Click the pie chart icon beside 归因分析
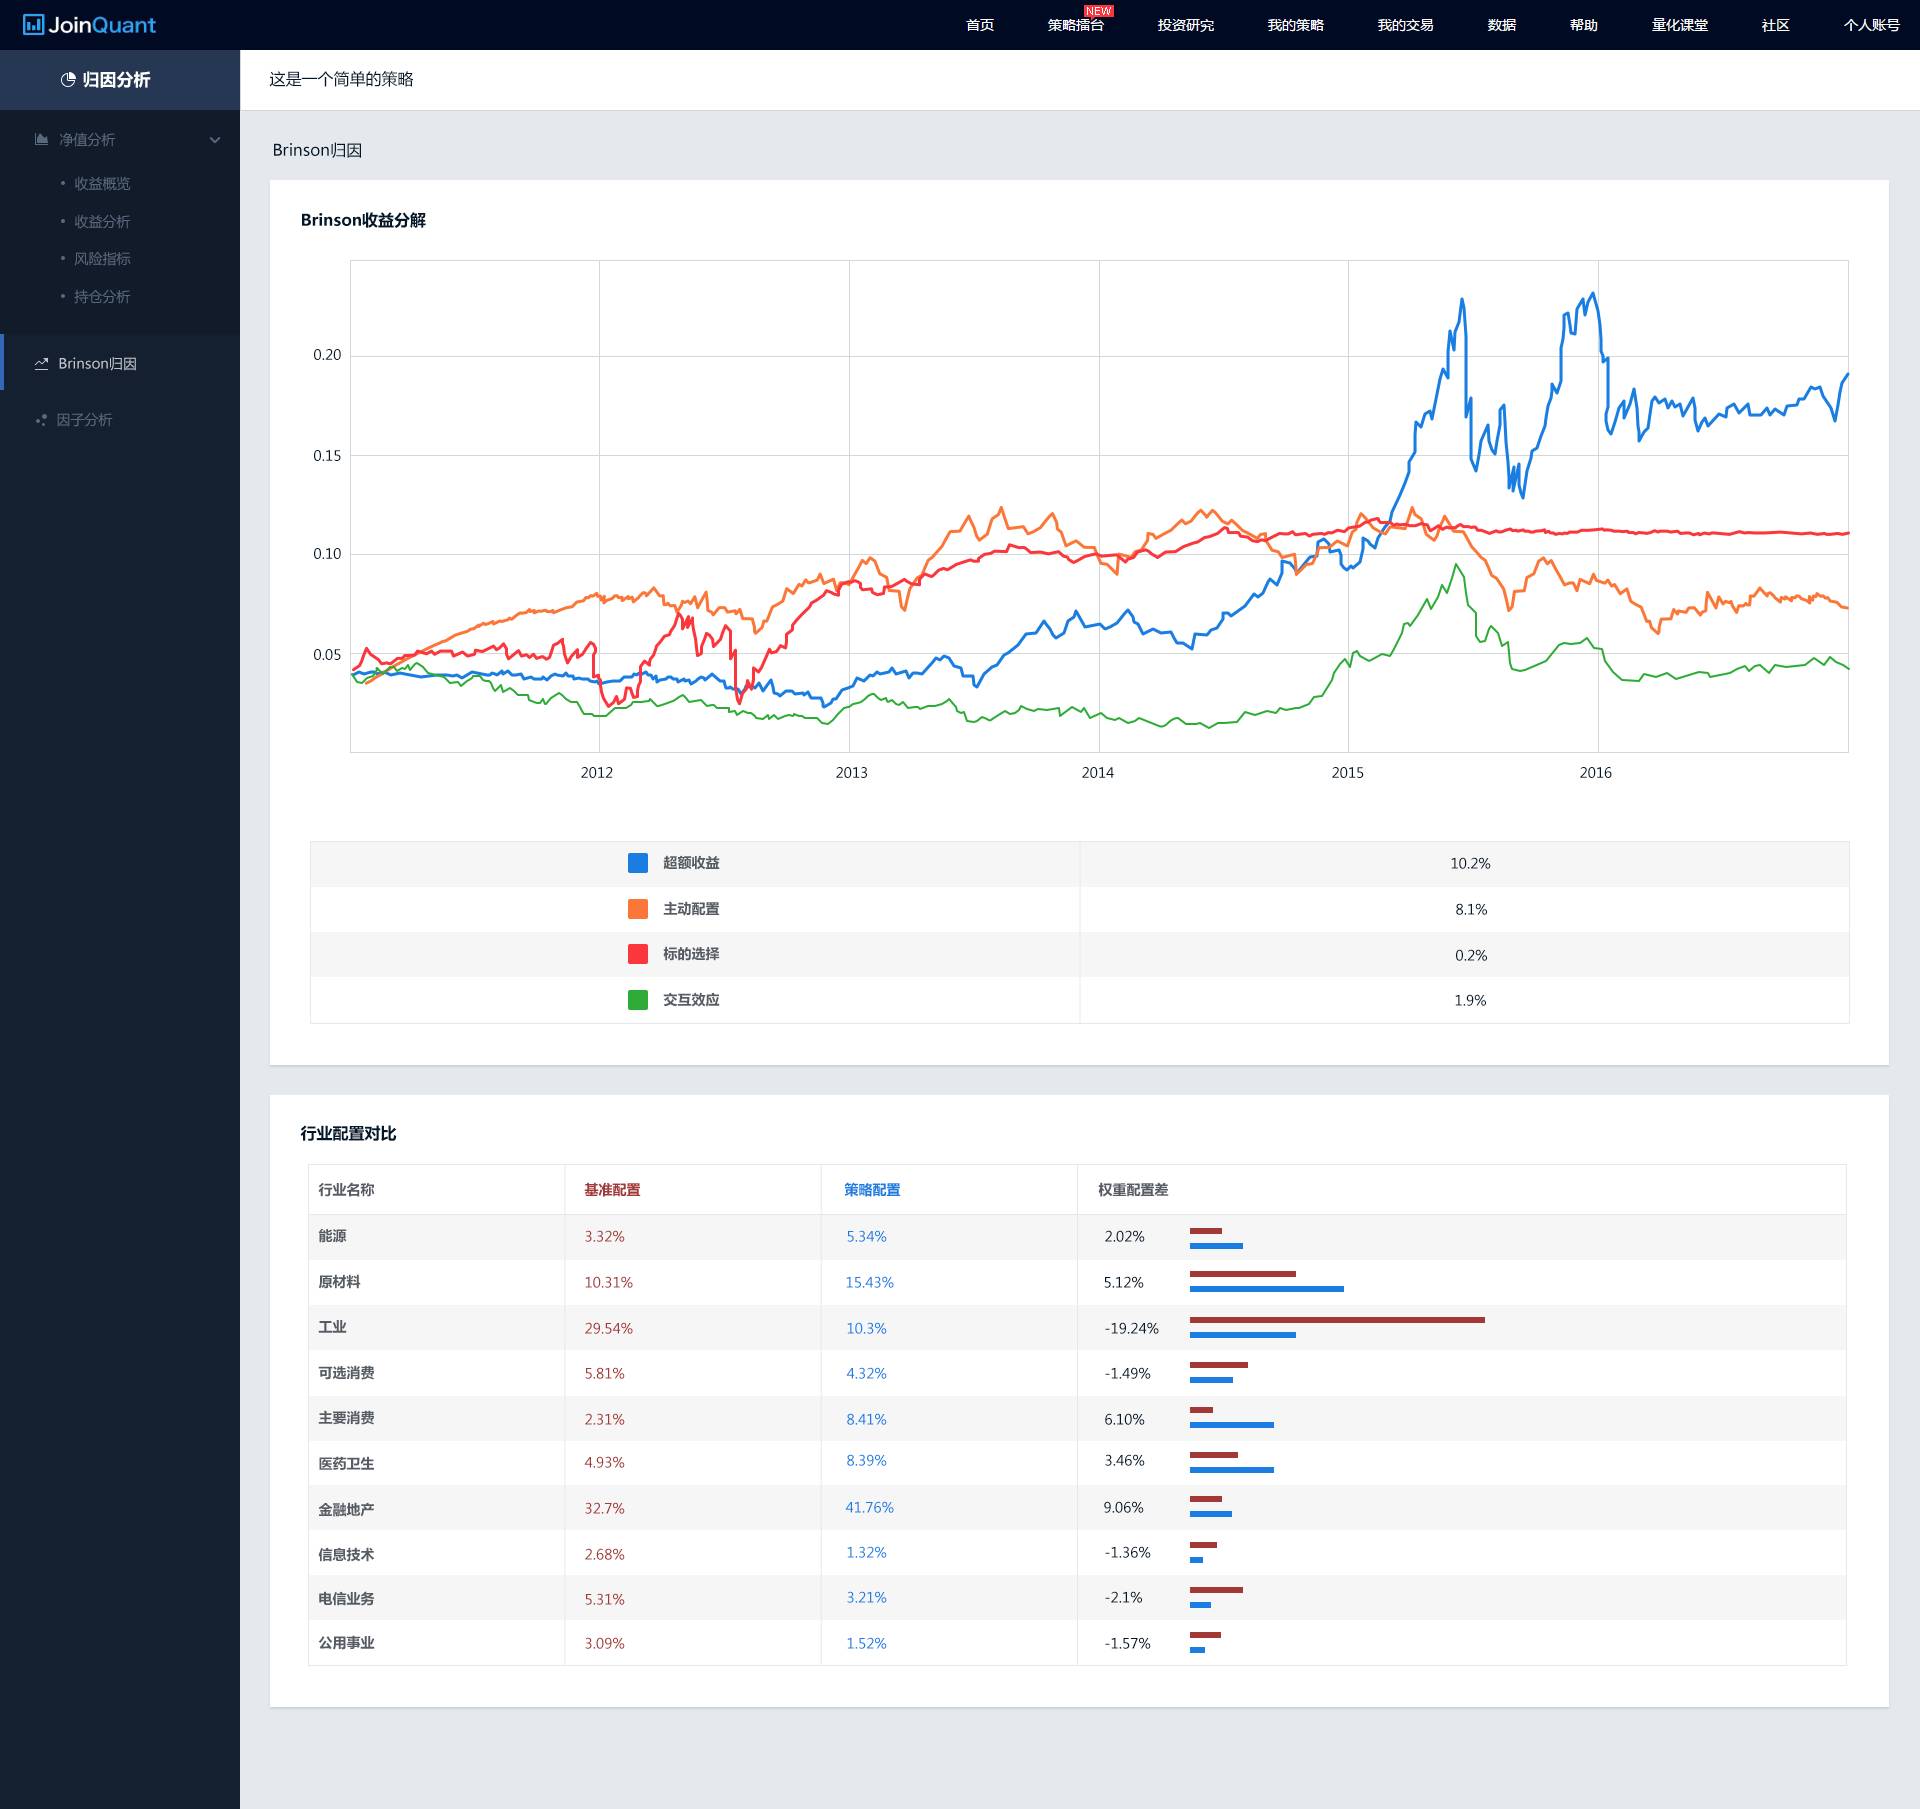This screenshot has width=1920, height=1809. pos(68,80)
